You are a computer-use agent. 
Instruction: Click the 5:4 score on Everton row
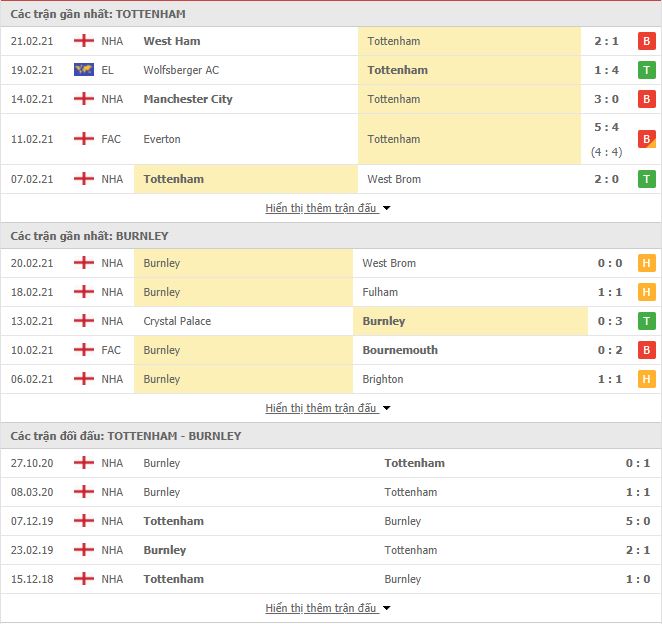[606, 127]
